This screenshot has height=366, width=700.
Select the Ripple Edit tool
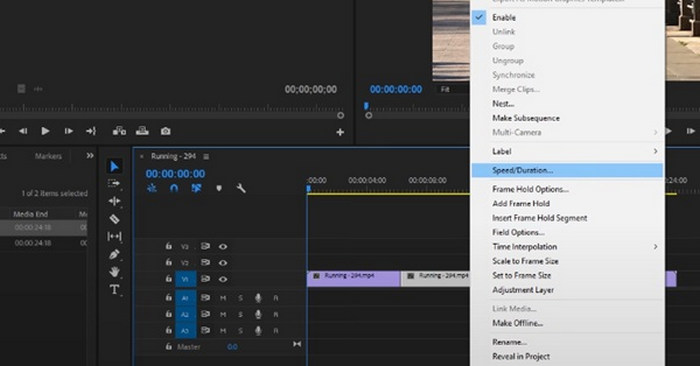pos(114,201)
